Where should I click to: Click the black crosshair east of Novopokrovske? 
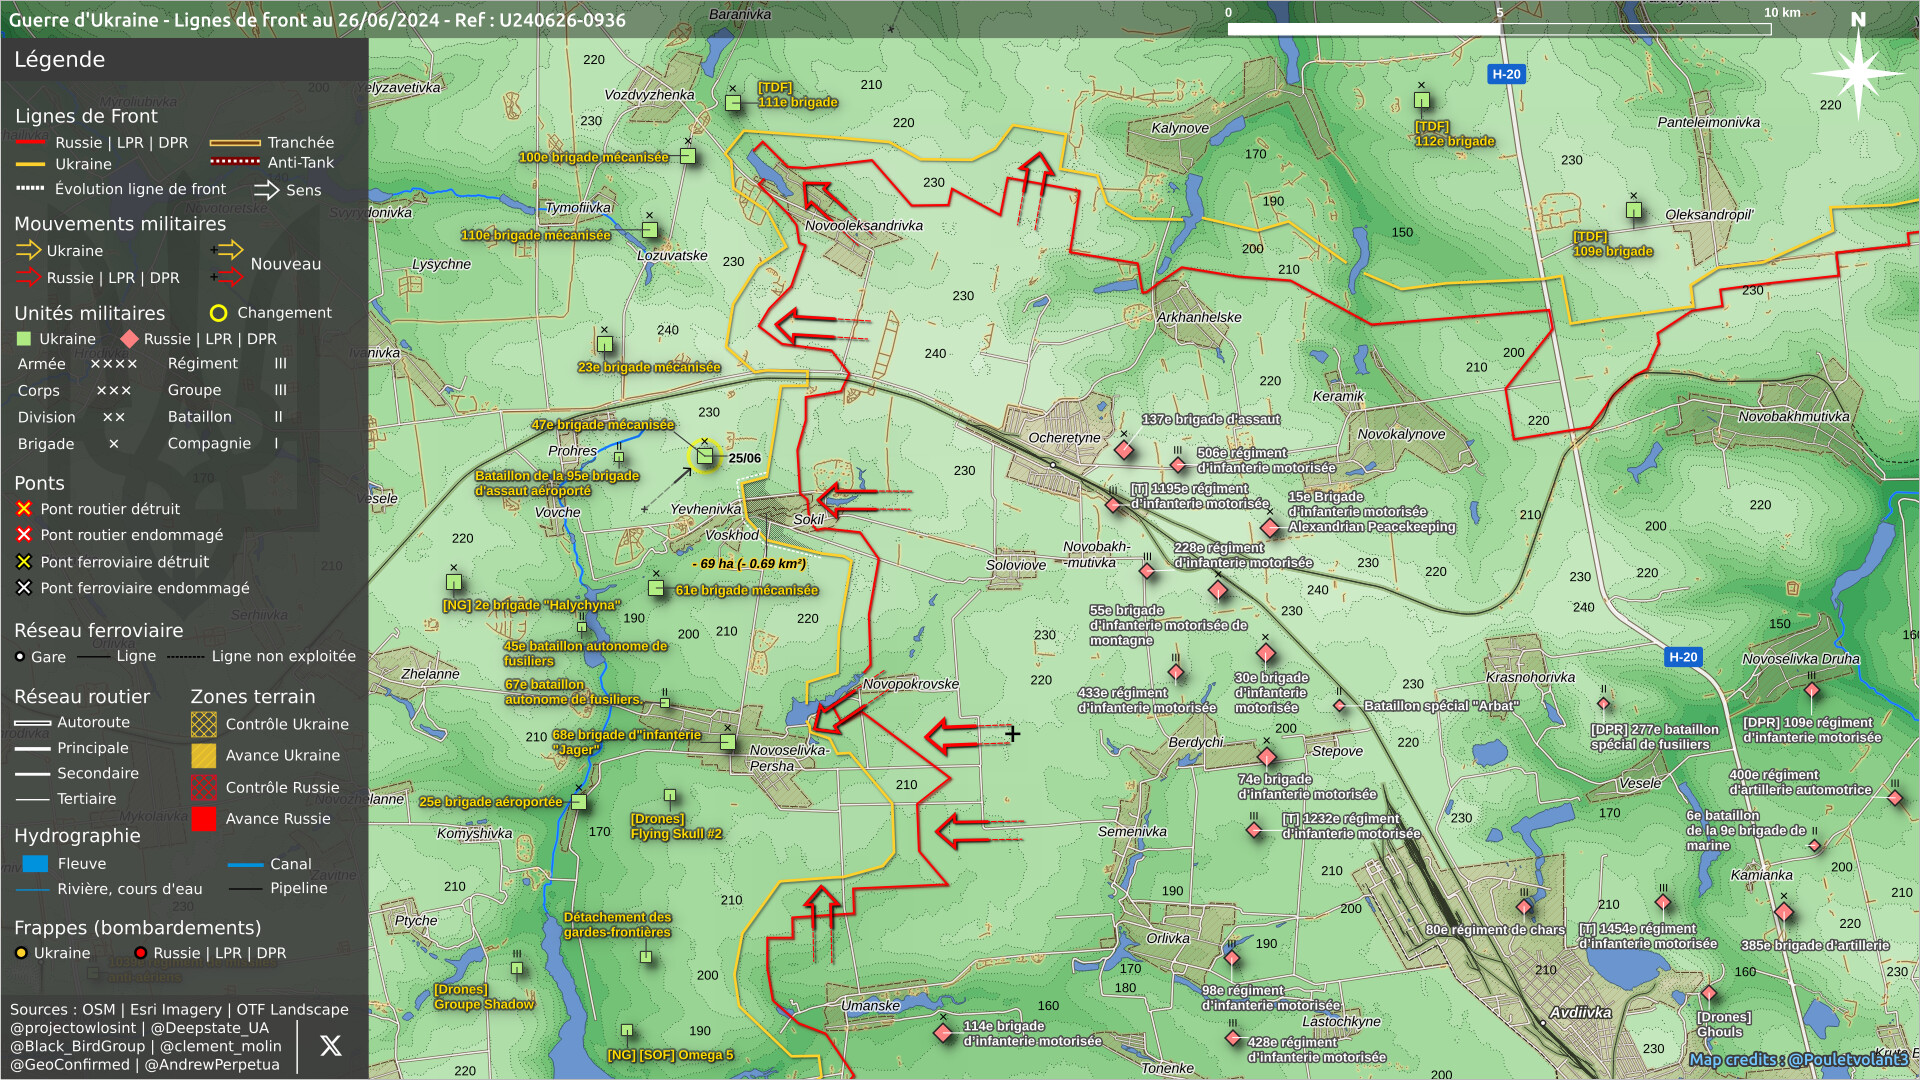(x=1013, y=734)
